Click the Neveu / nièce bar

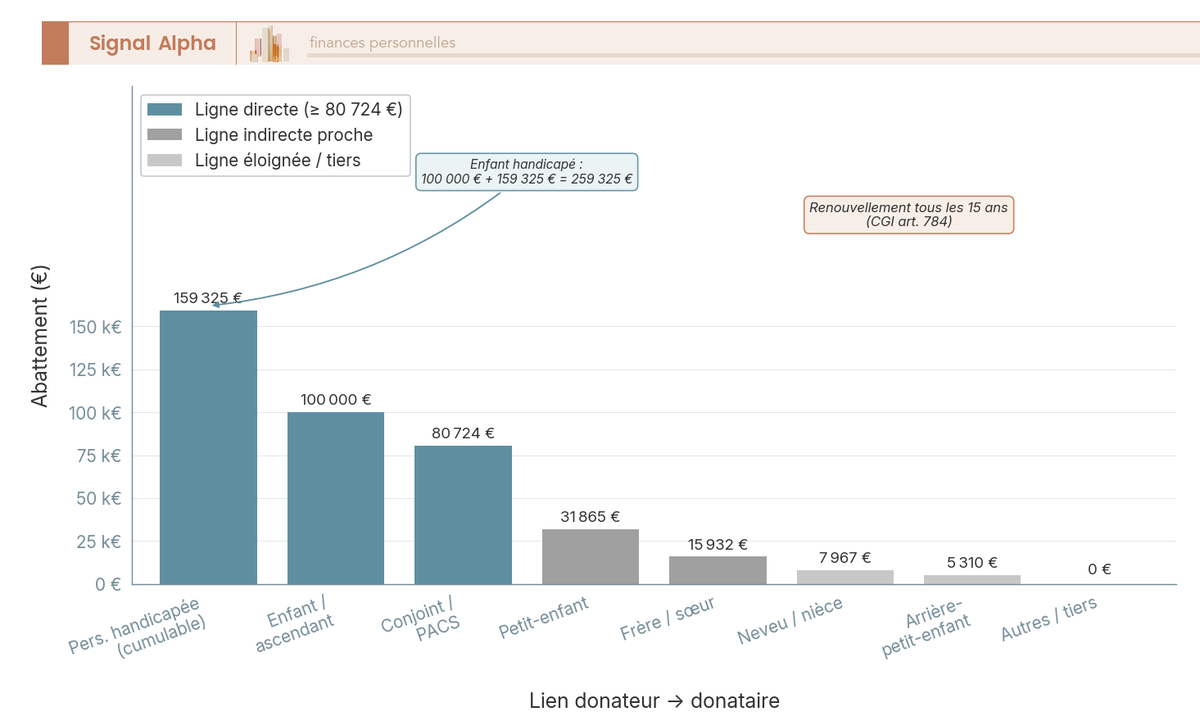845,577
